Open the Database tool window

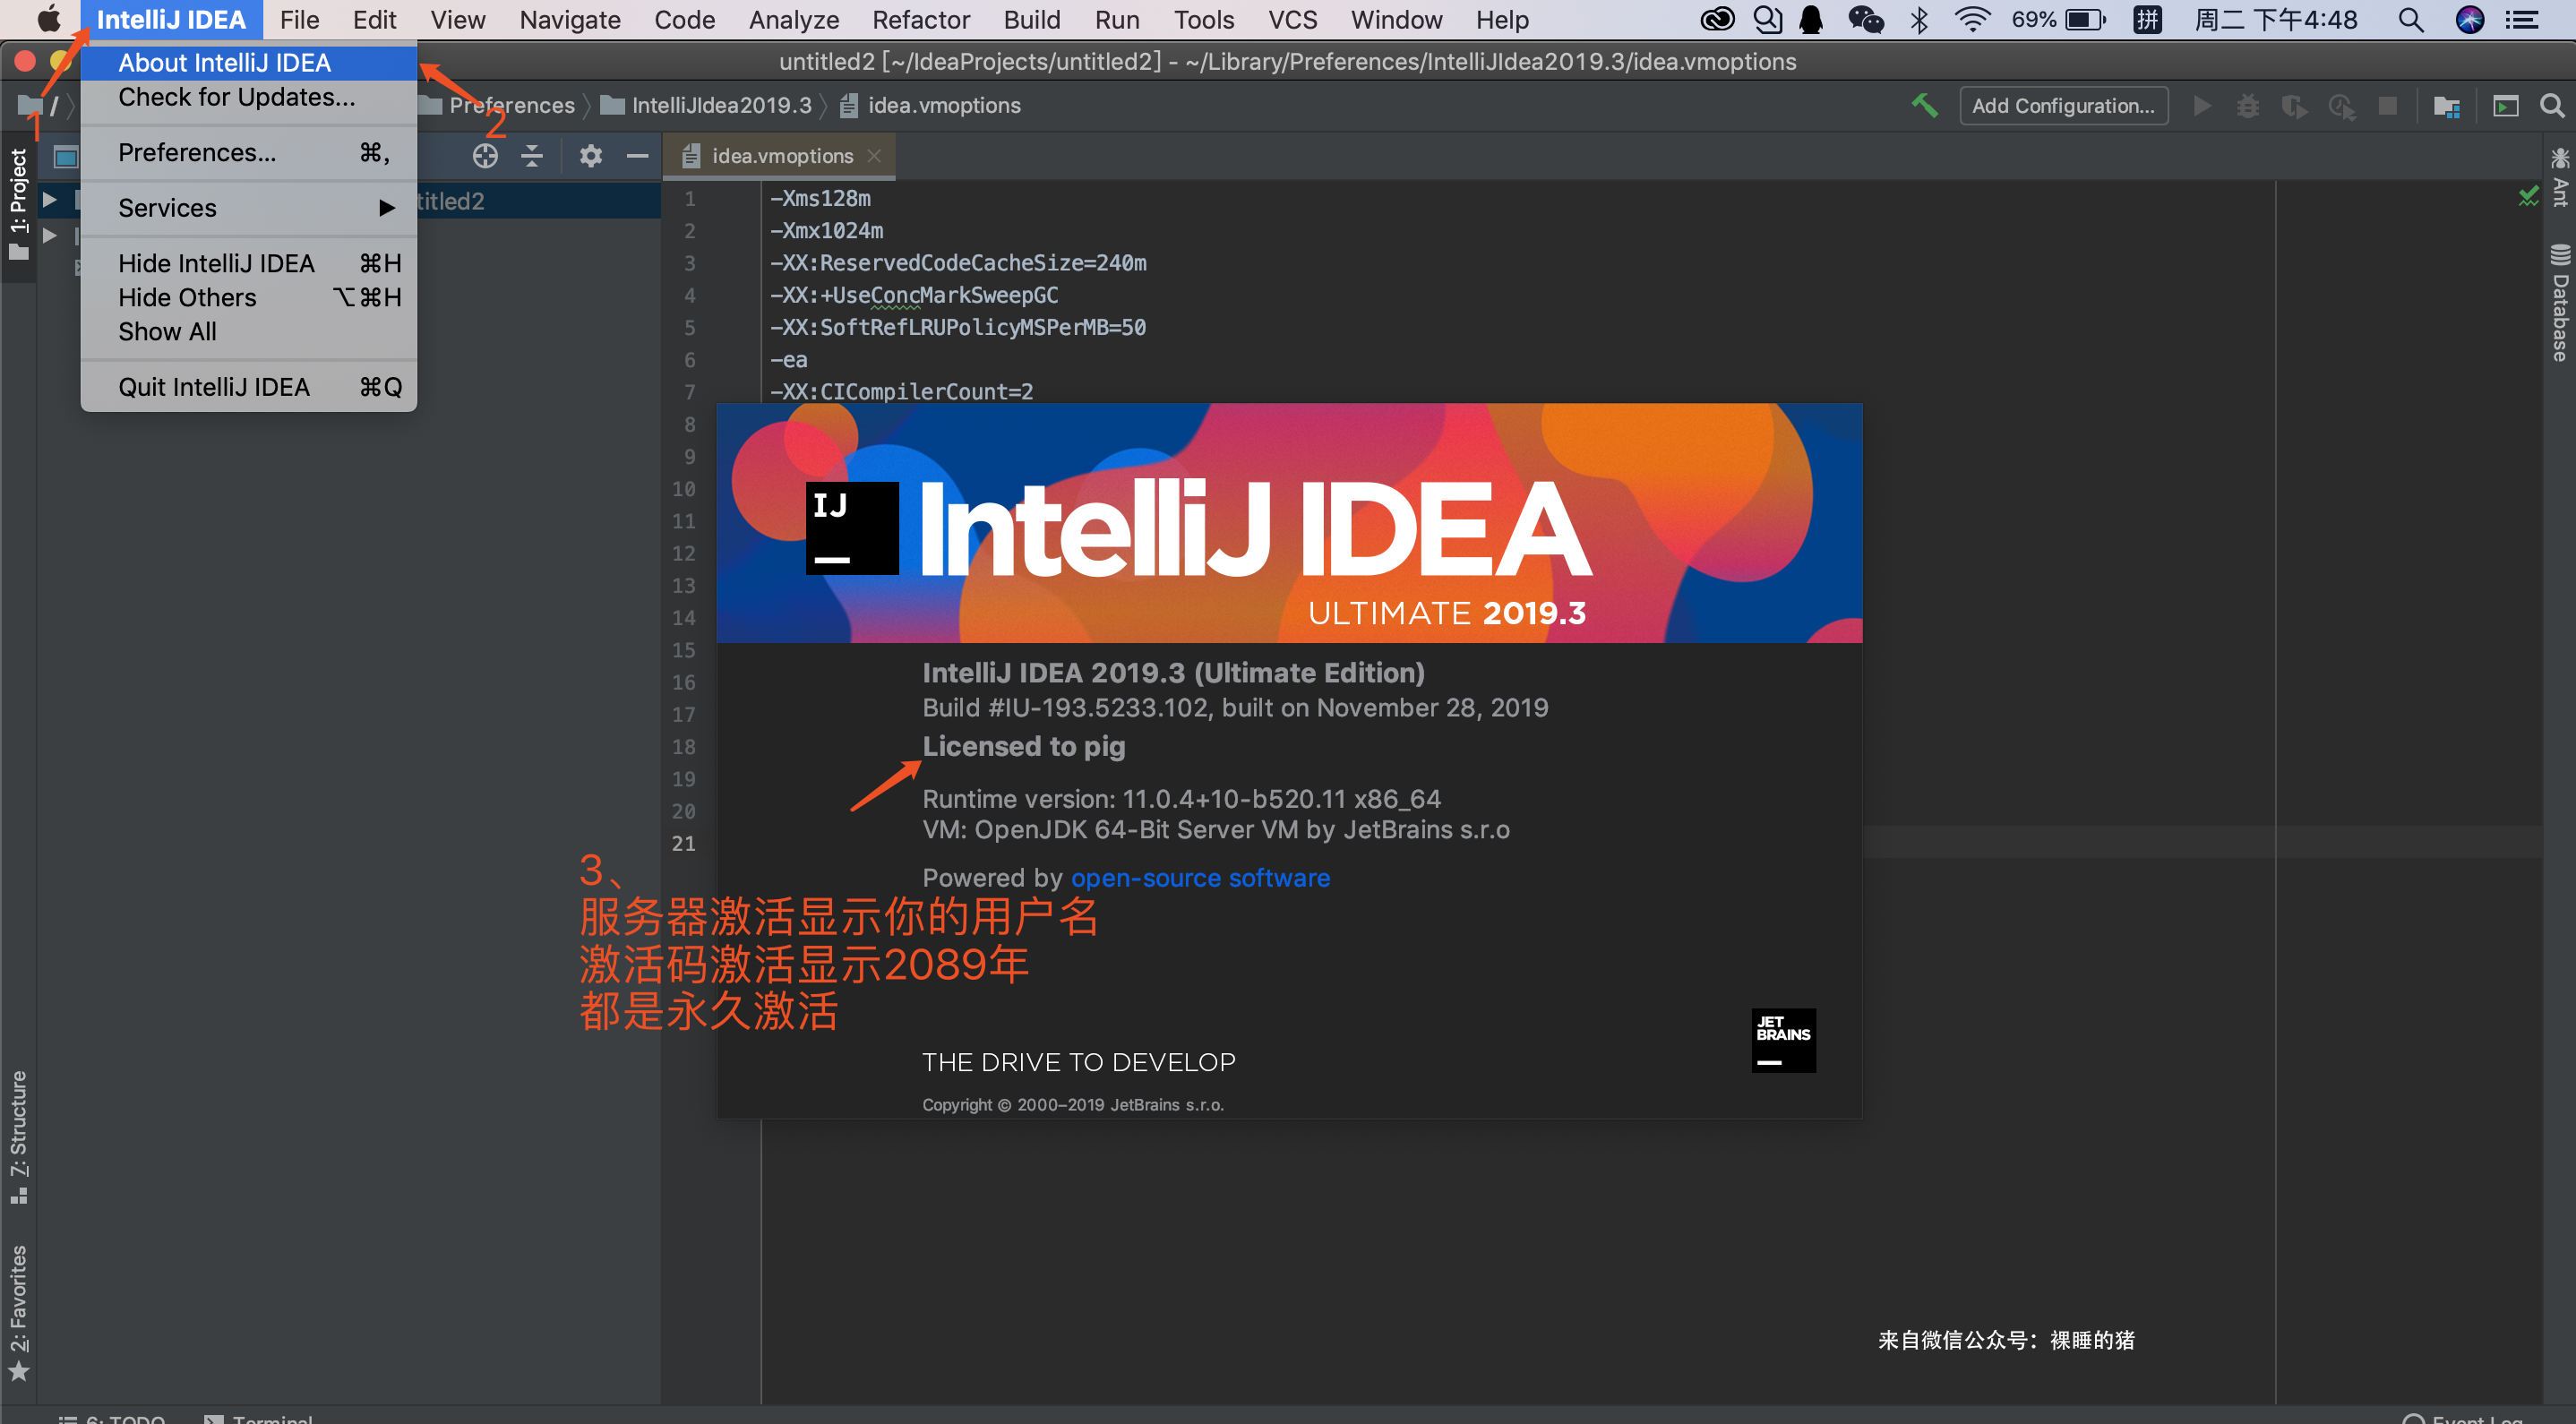click(2561, 301)
